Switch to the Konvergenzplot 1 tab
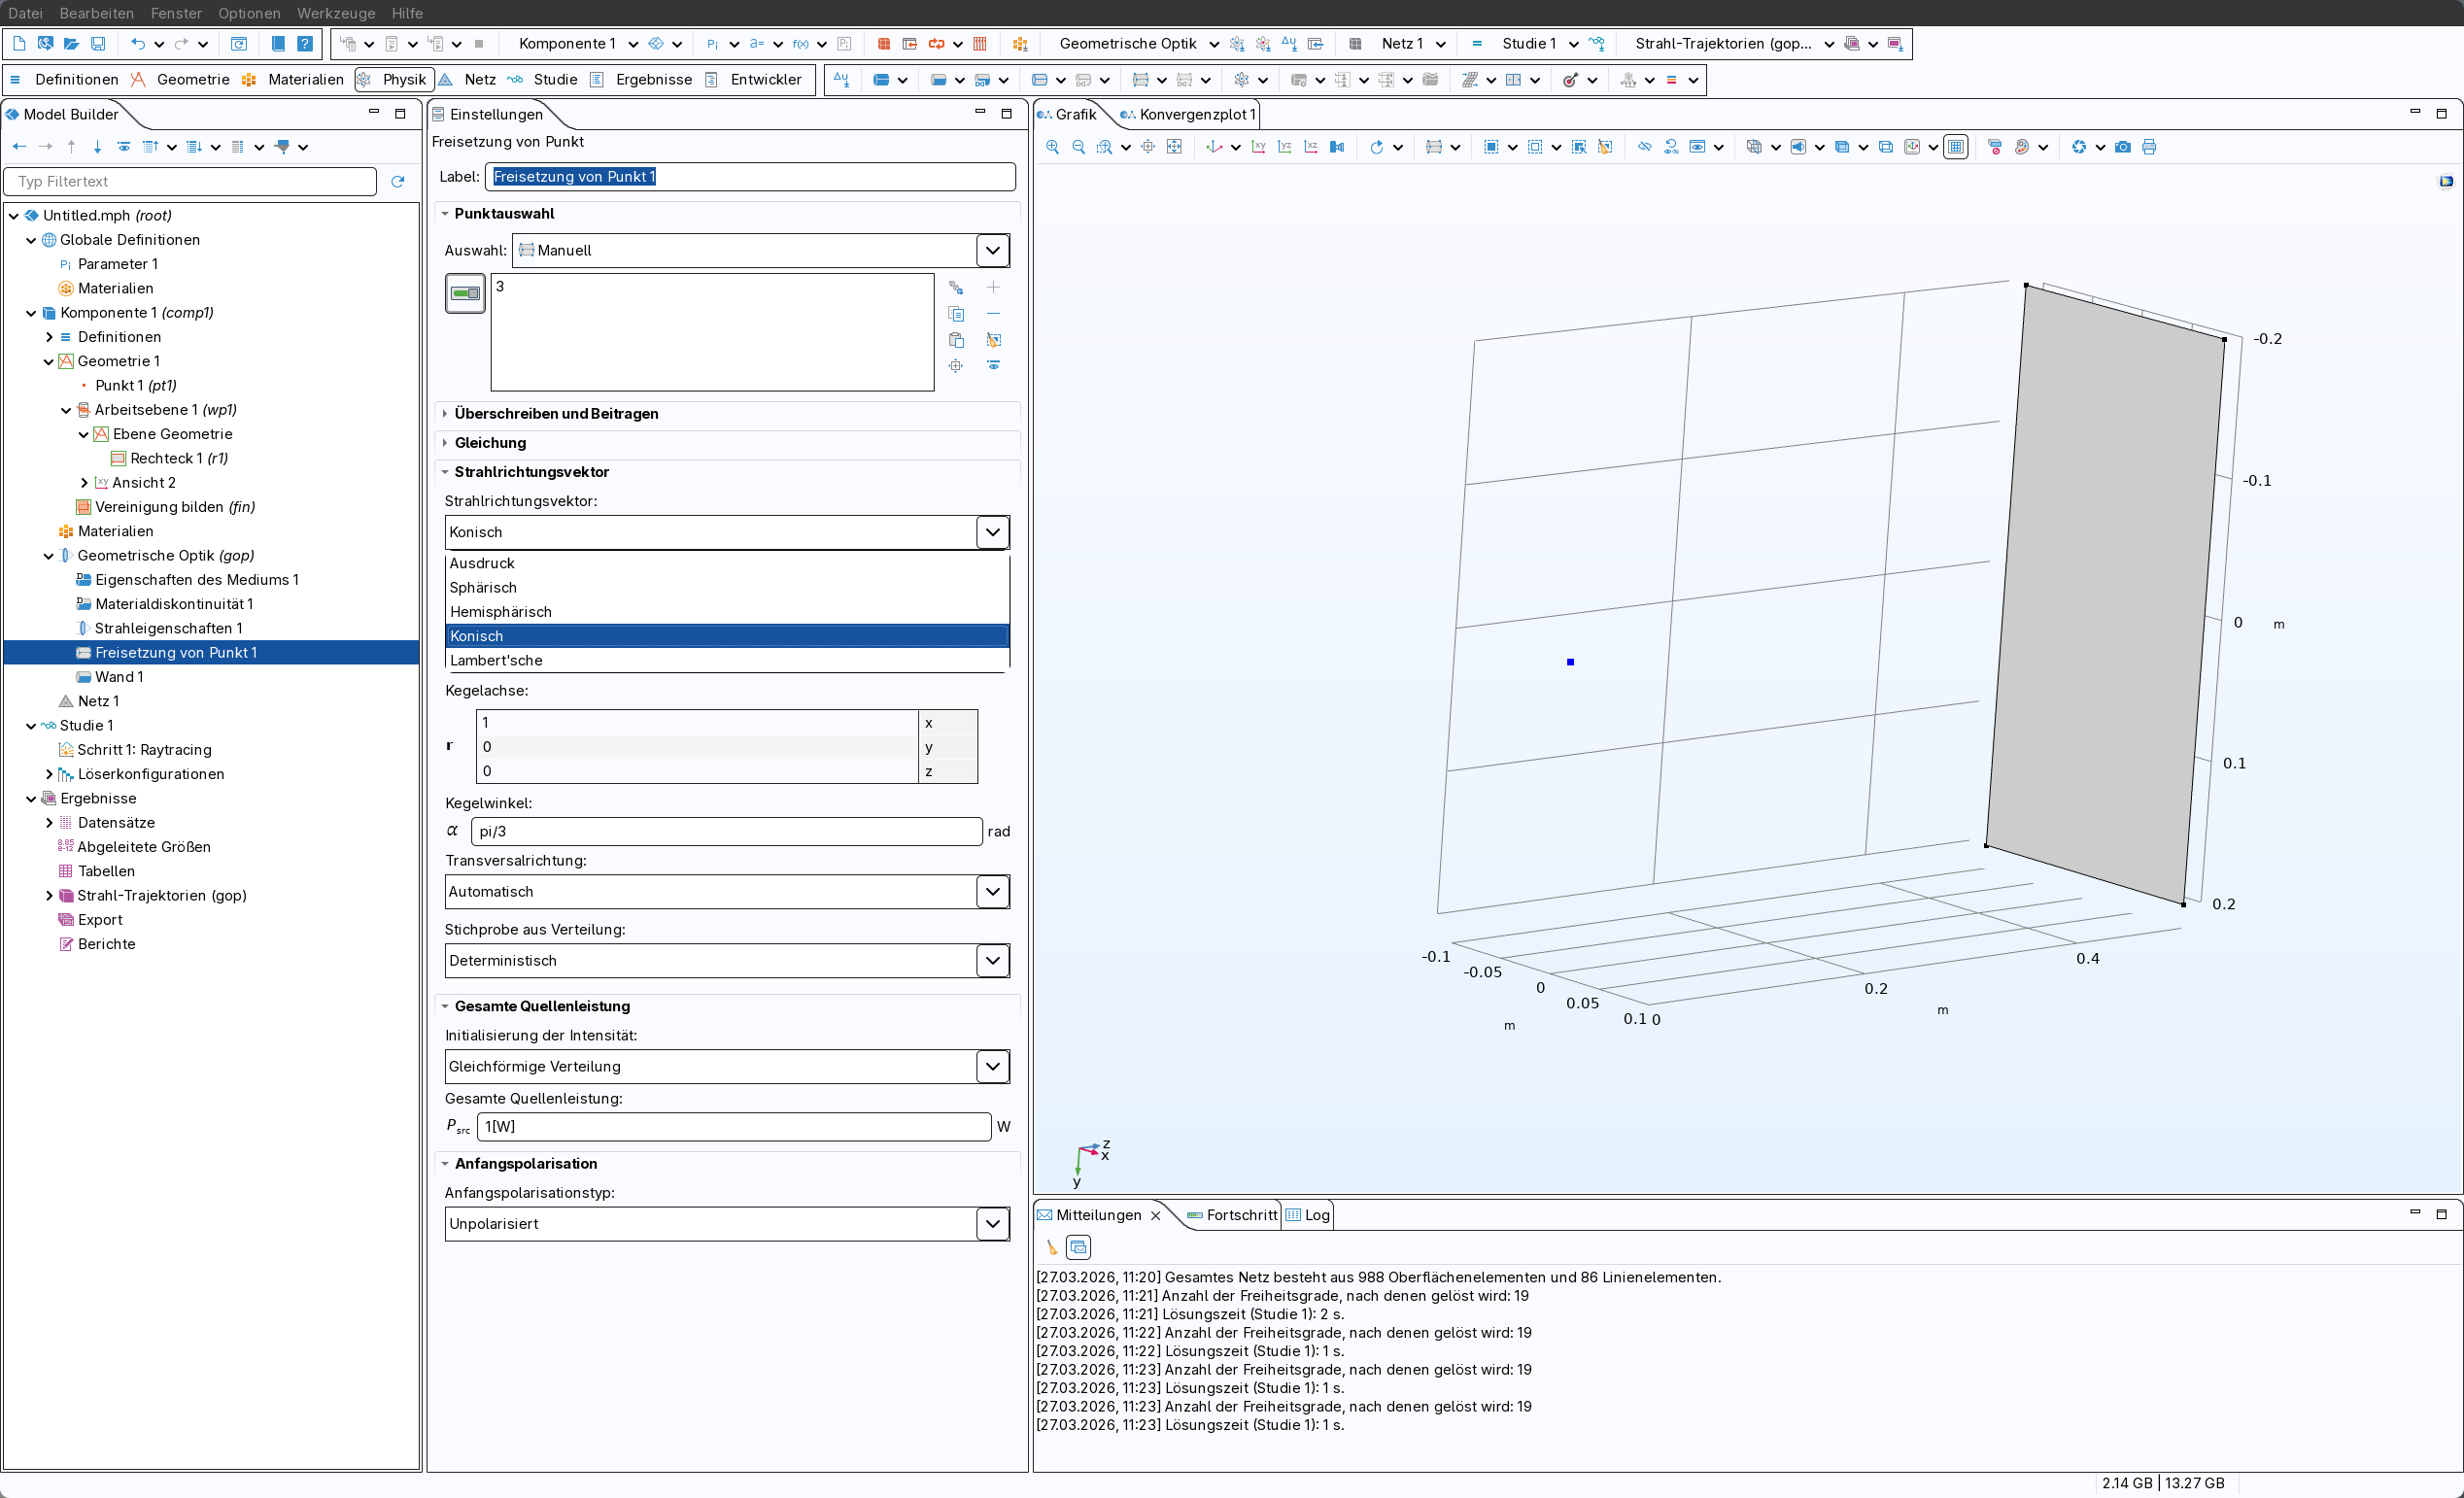 click(1196, 114)
